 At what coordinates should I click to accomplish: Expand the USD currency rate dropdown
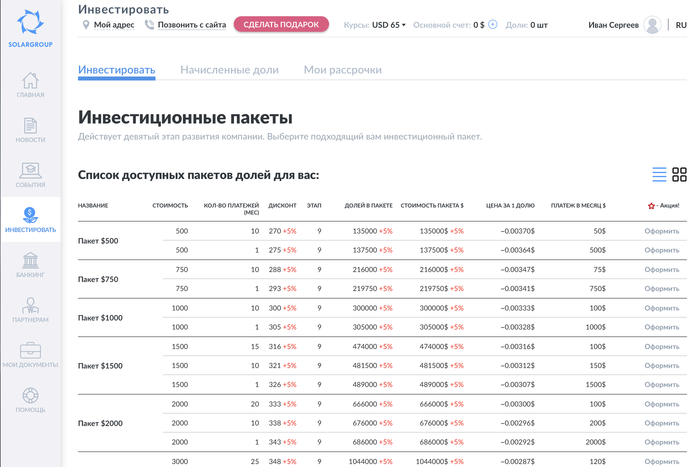(x=389, y=24)
